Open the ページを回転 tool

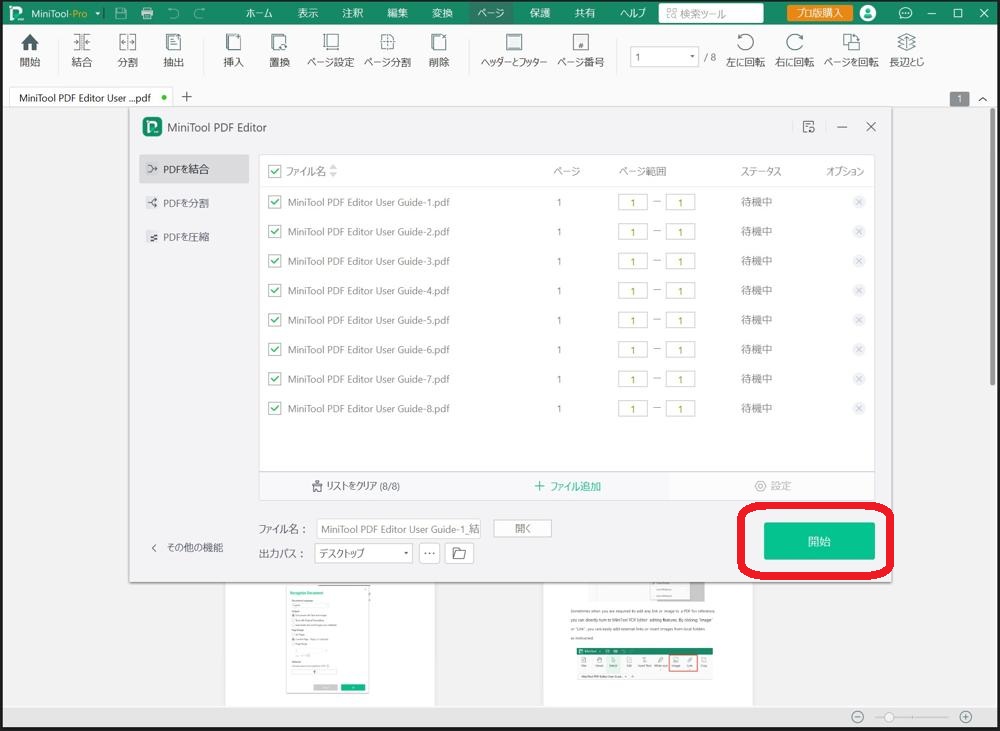851,50
